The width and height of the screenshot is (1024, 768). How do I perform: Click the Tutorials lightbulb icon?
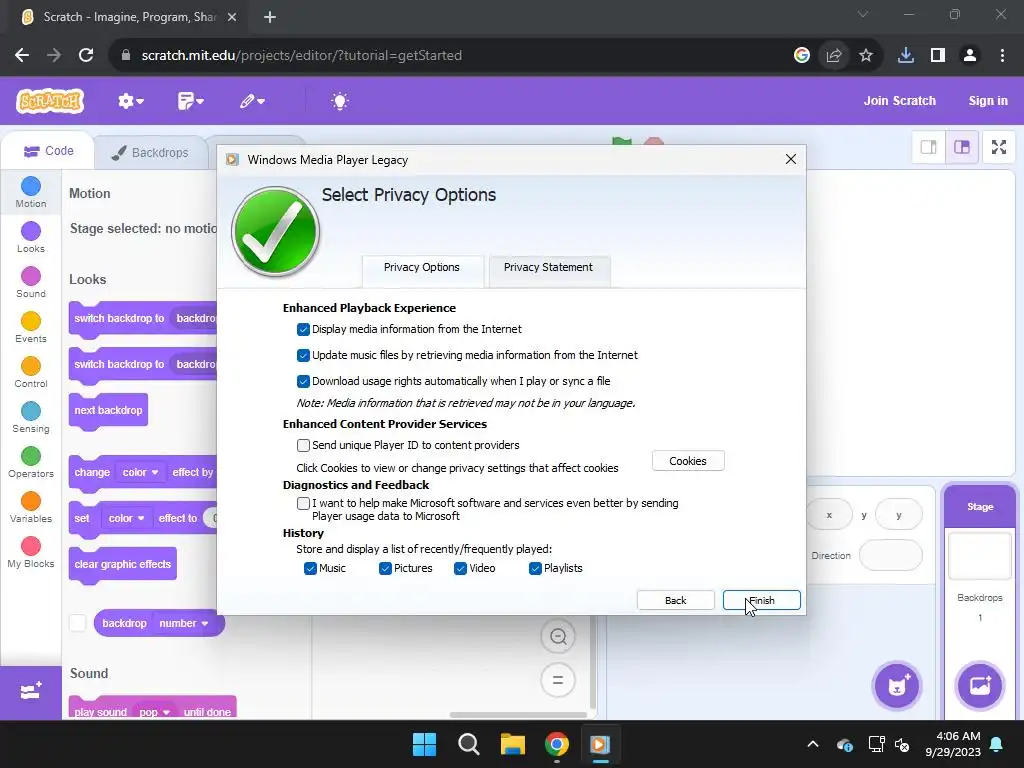point(340,101)
